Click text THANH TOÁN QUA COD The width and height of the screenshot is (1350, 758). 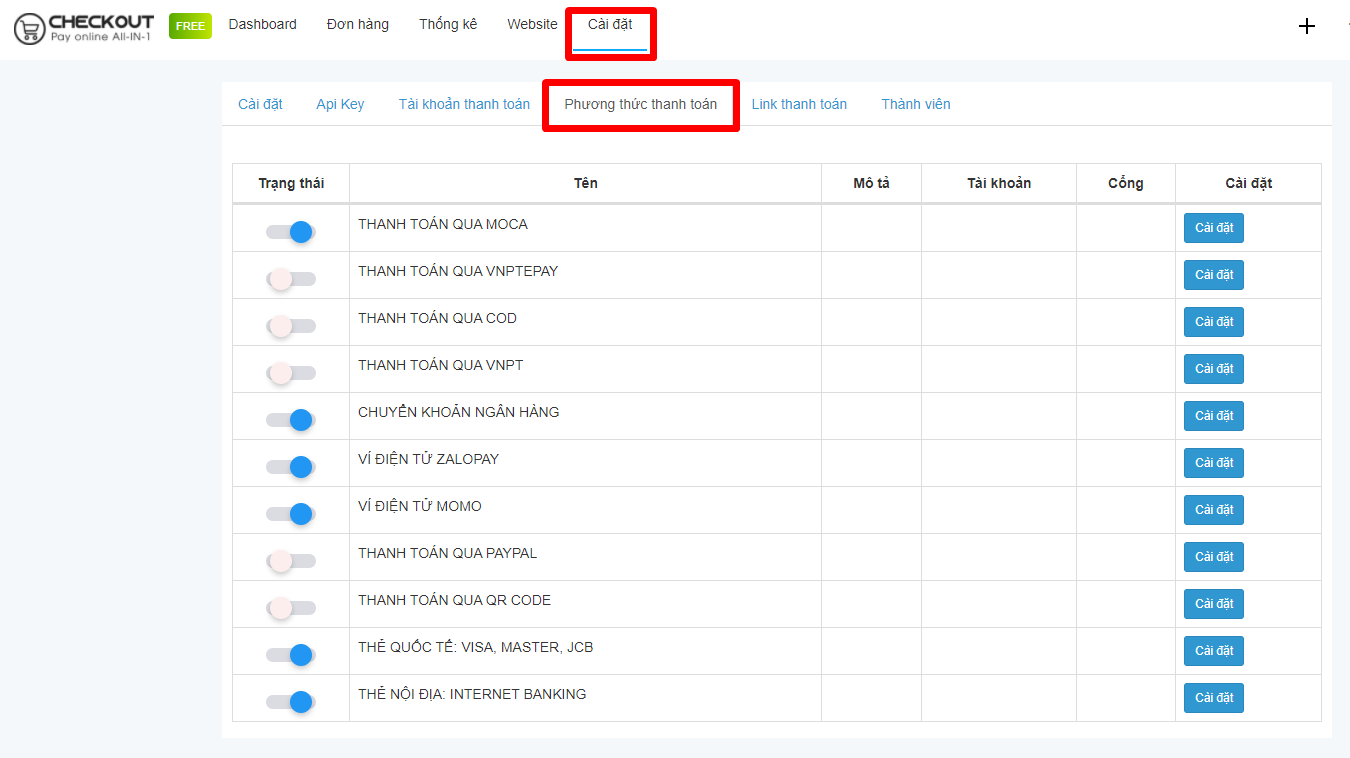[x=437, y=318]
